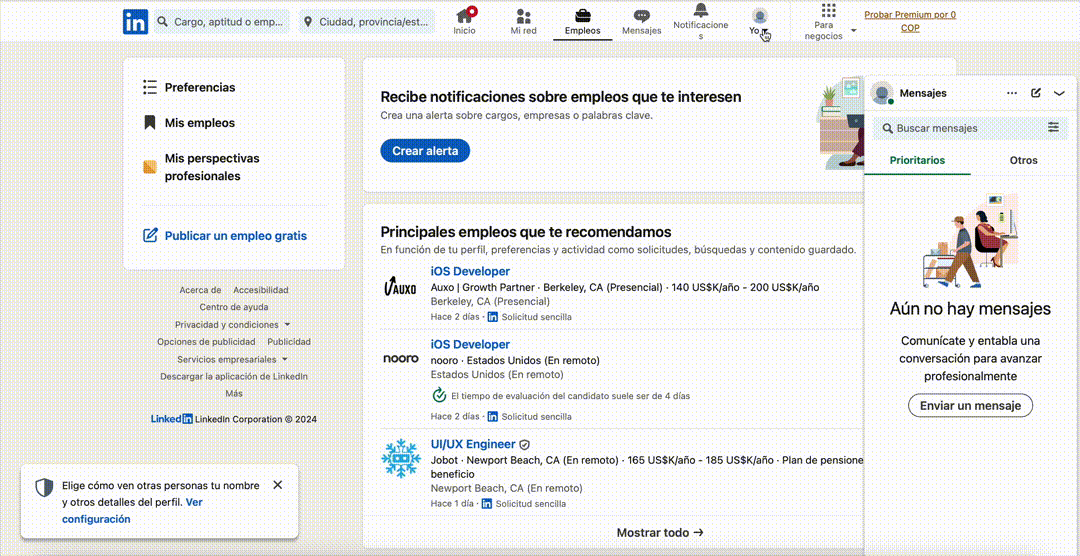Switch to the Prioritarios tab
This screenshot has width=1080, height=556.
(917, 161)
